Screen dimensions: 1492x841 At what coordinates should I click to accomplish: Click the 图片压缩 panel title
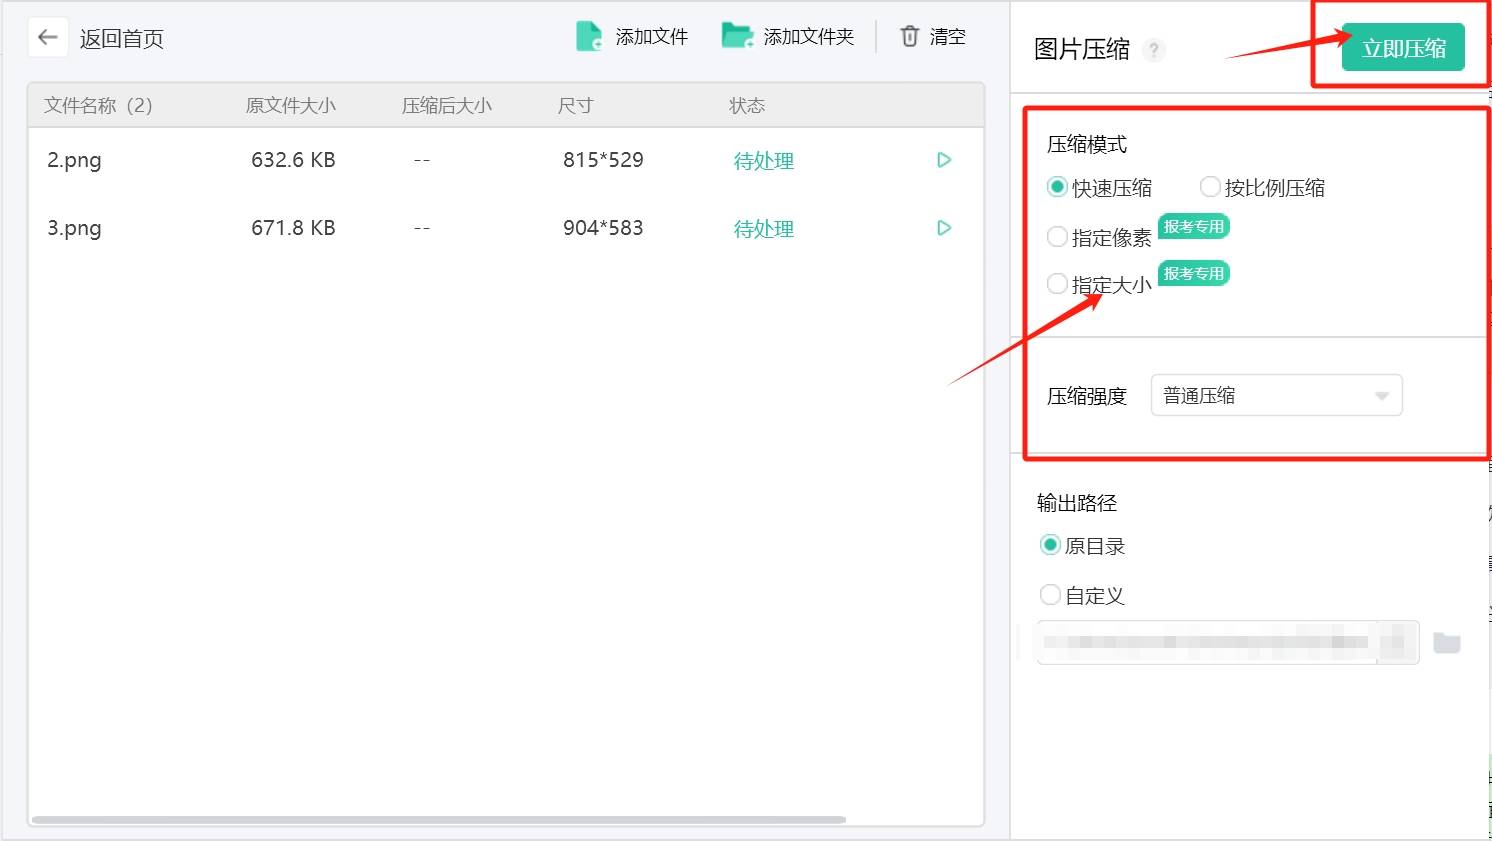point(1082,50)
